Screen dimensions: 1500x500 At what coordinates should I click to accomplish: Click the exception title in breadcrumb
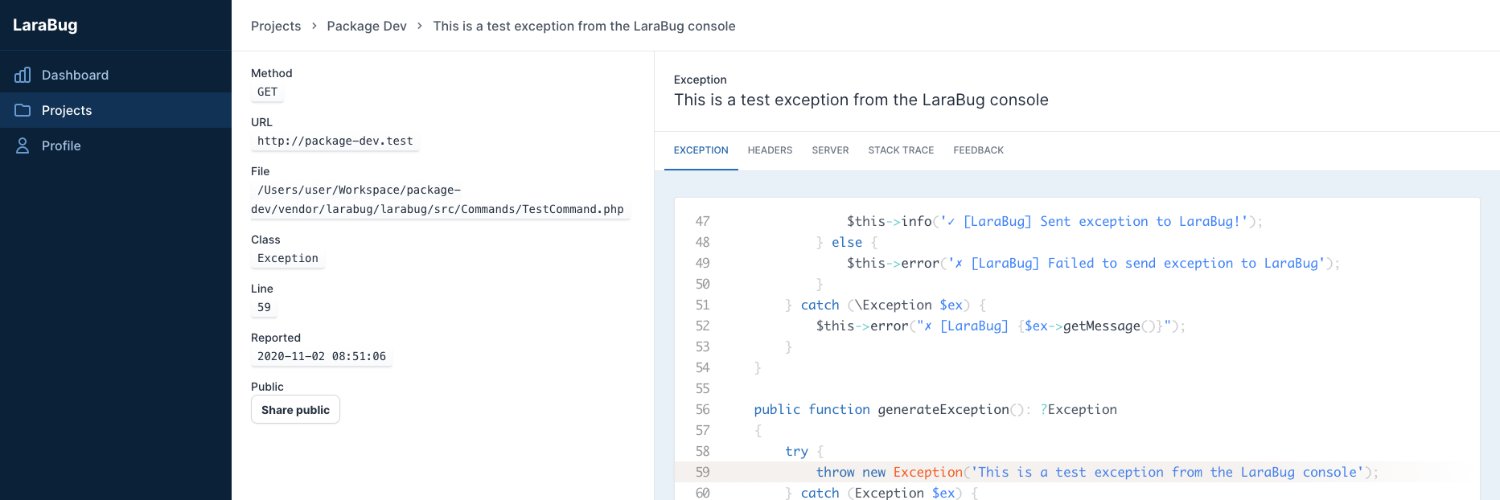click(584, 26)
